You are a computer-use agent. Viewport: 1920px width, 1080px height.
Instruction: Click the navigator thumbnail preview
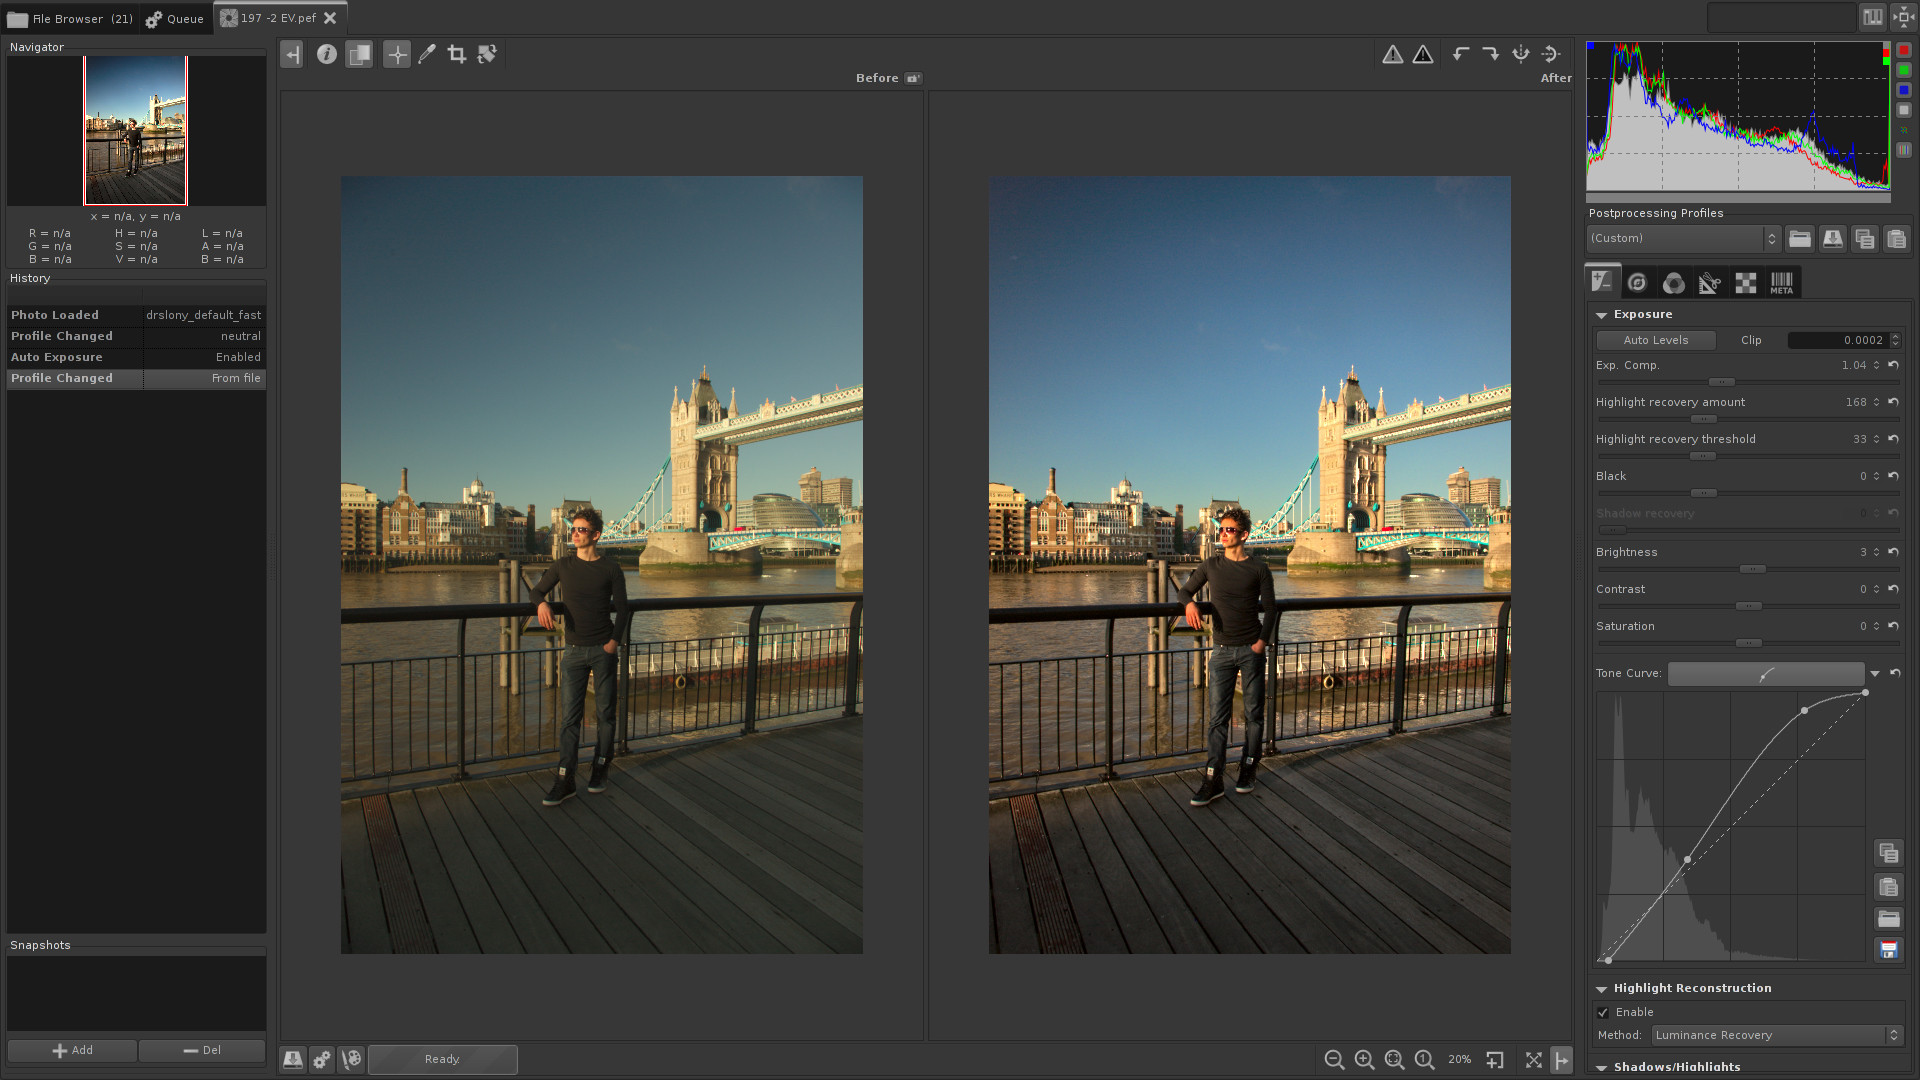point(135,131)
